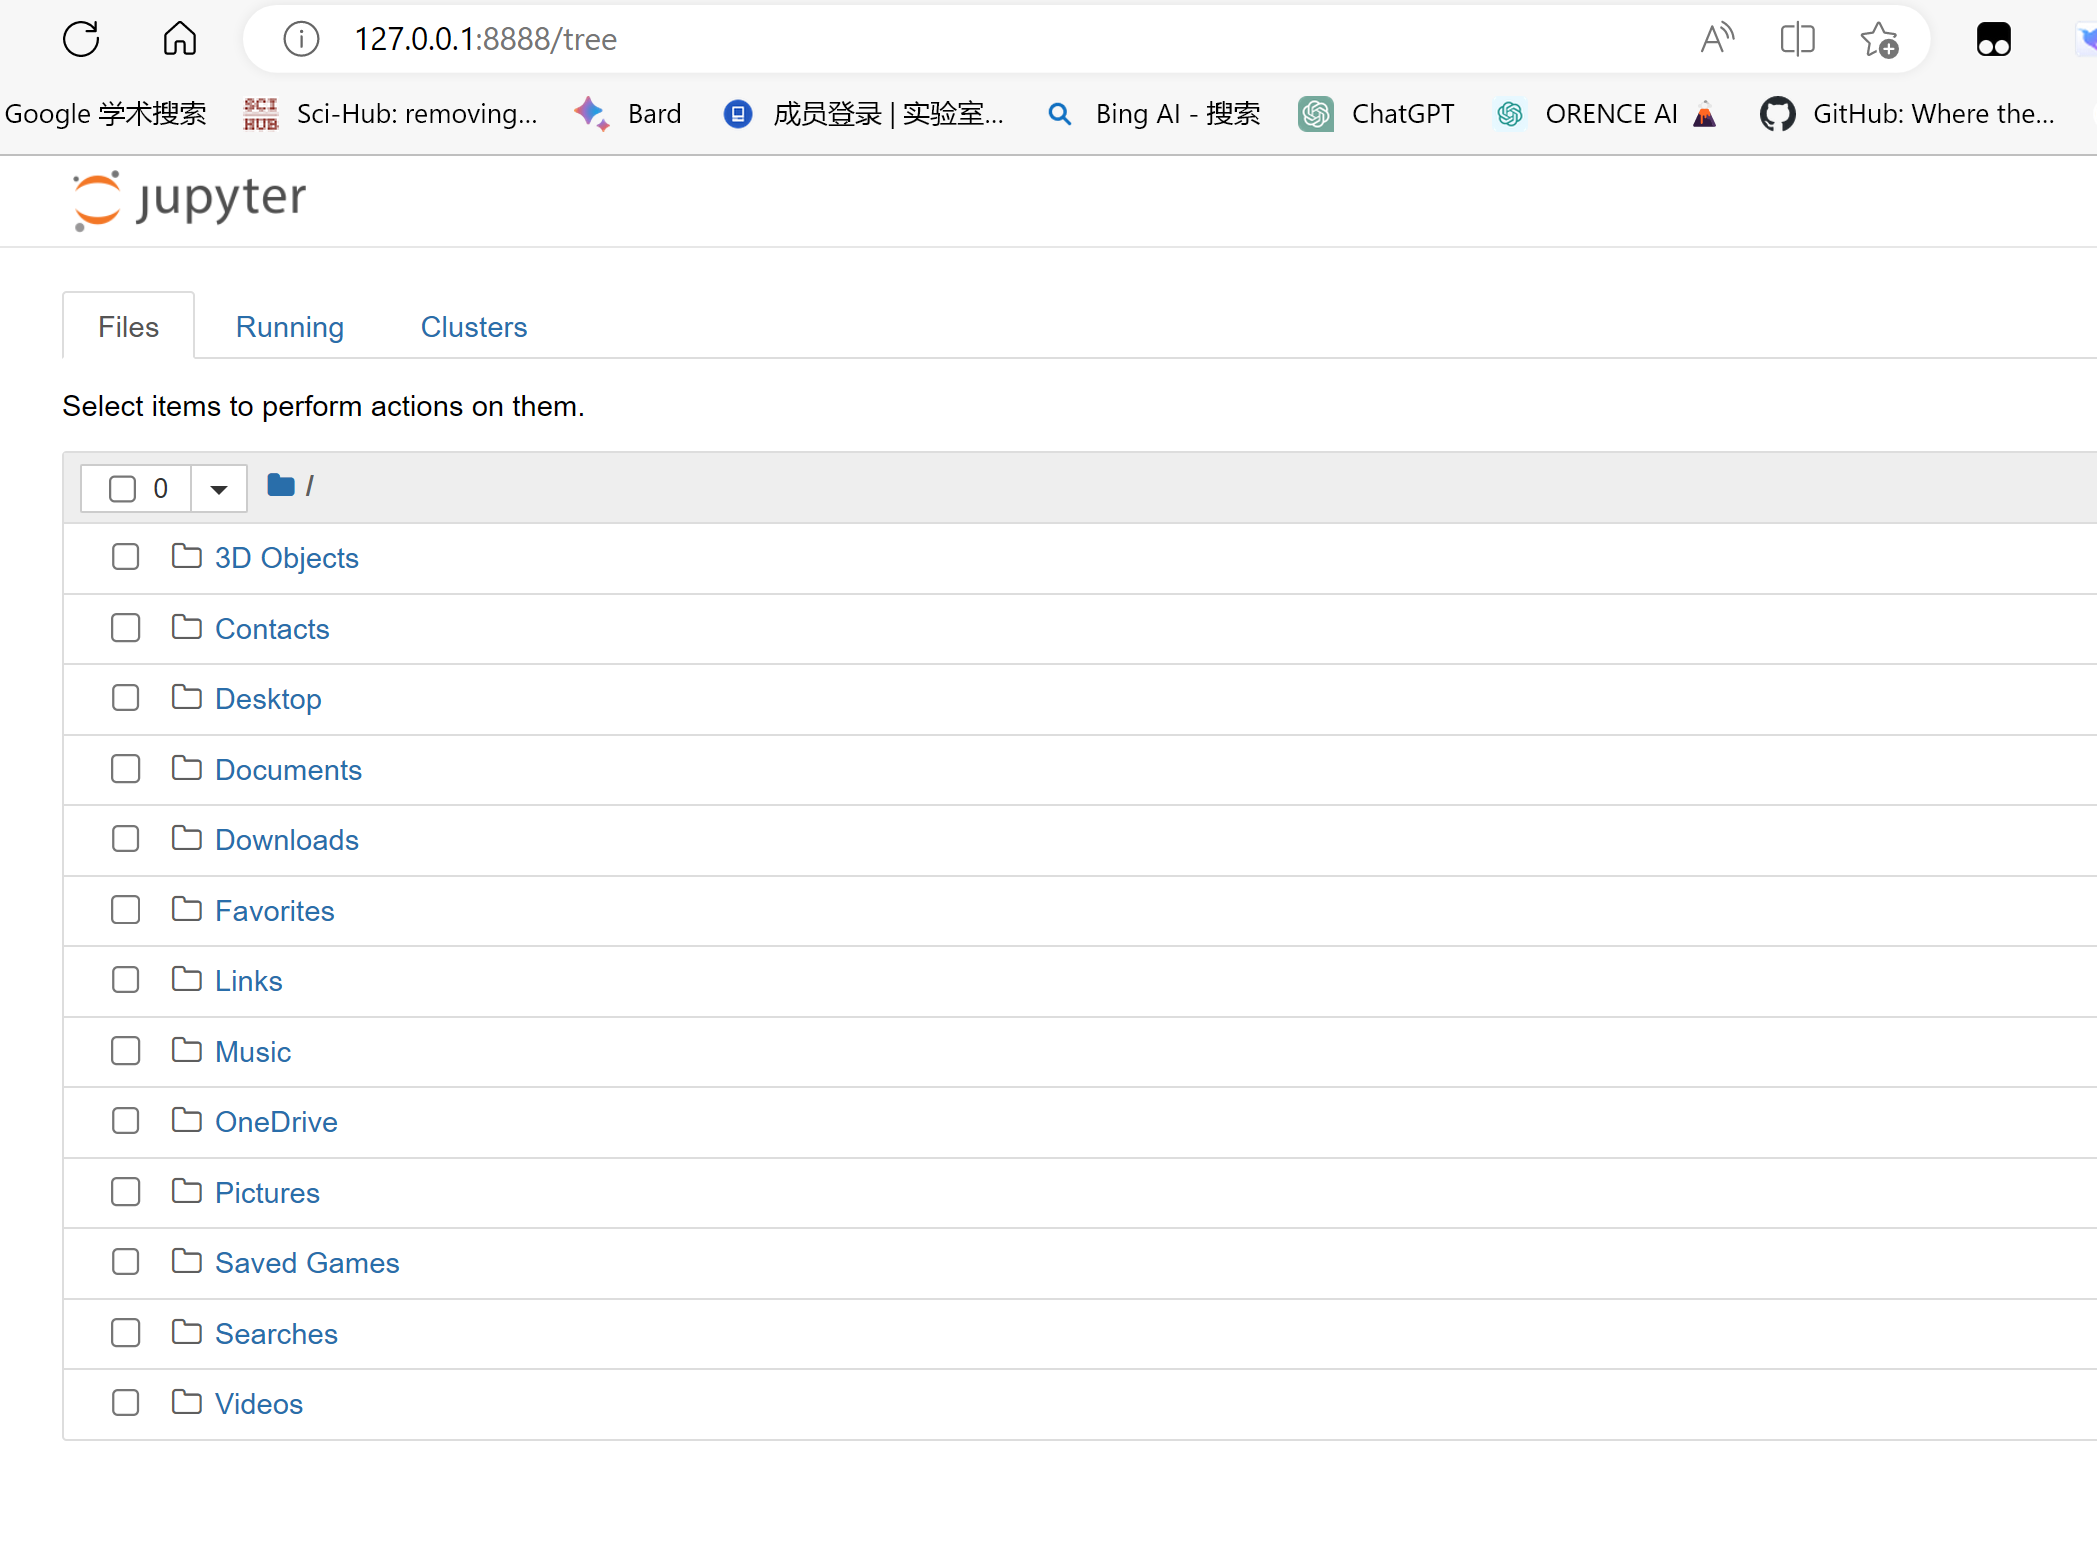This screenshot has width=2097, height=1547.
Task: Click the site information icon in address bar
Action: (x=301, y=39)
